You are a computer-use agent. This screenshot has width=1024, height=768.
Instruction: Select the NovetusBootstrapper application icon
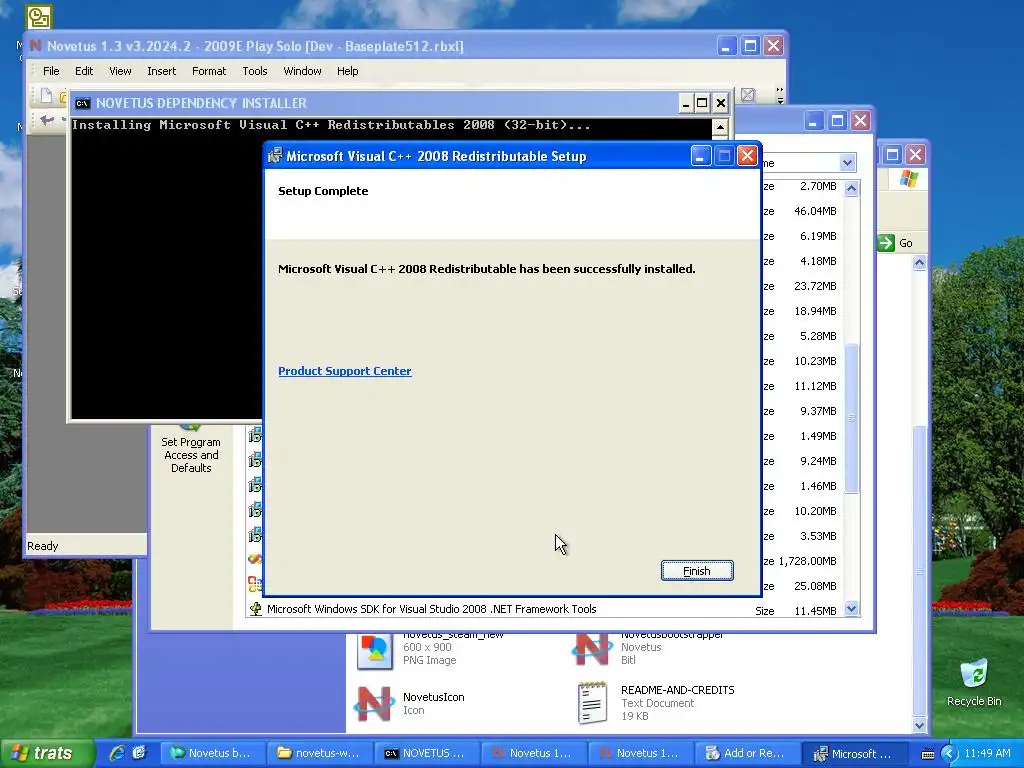click(592, 648)
